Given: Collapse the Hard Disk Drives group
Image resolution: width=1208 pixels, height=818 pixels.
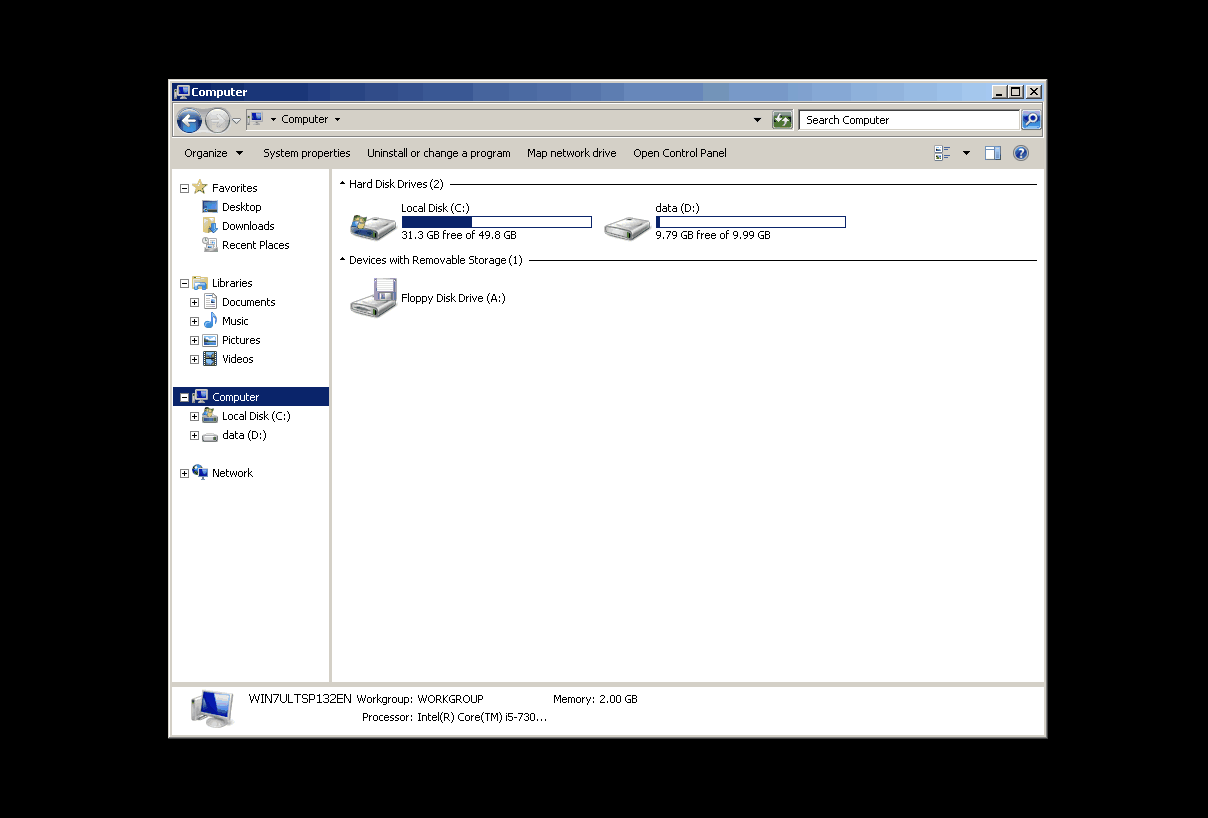Looking at the screenshot, I should [343, 184].
